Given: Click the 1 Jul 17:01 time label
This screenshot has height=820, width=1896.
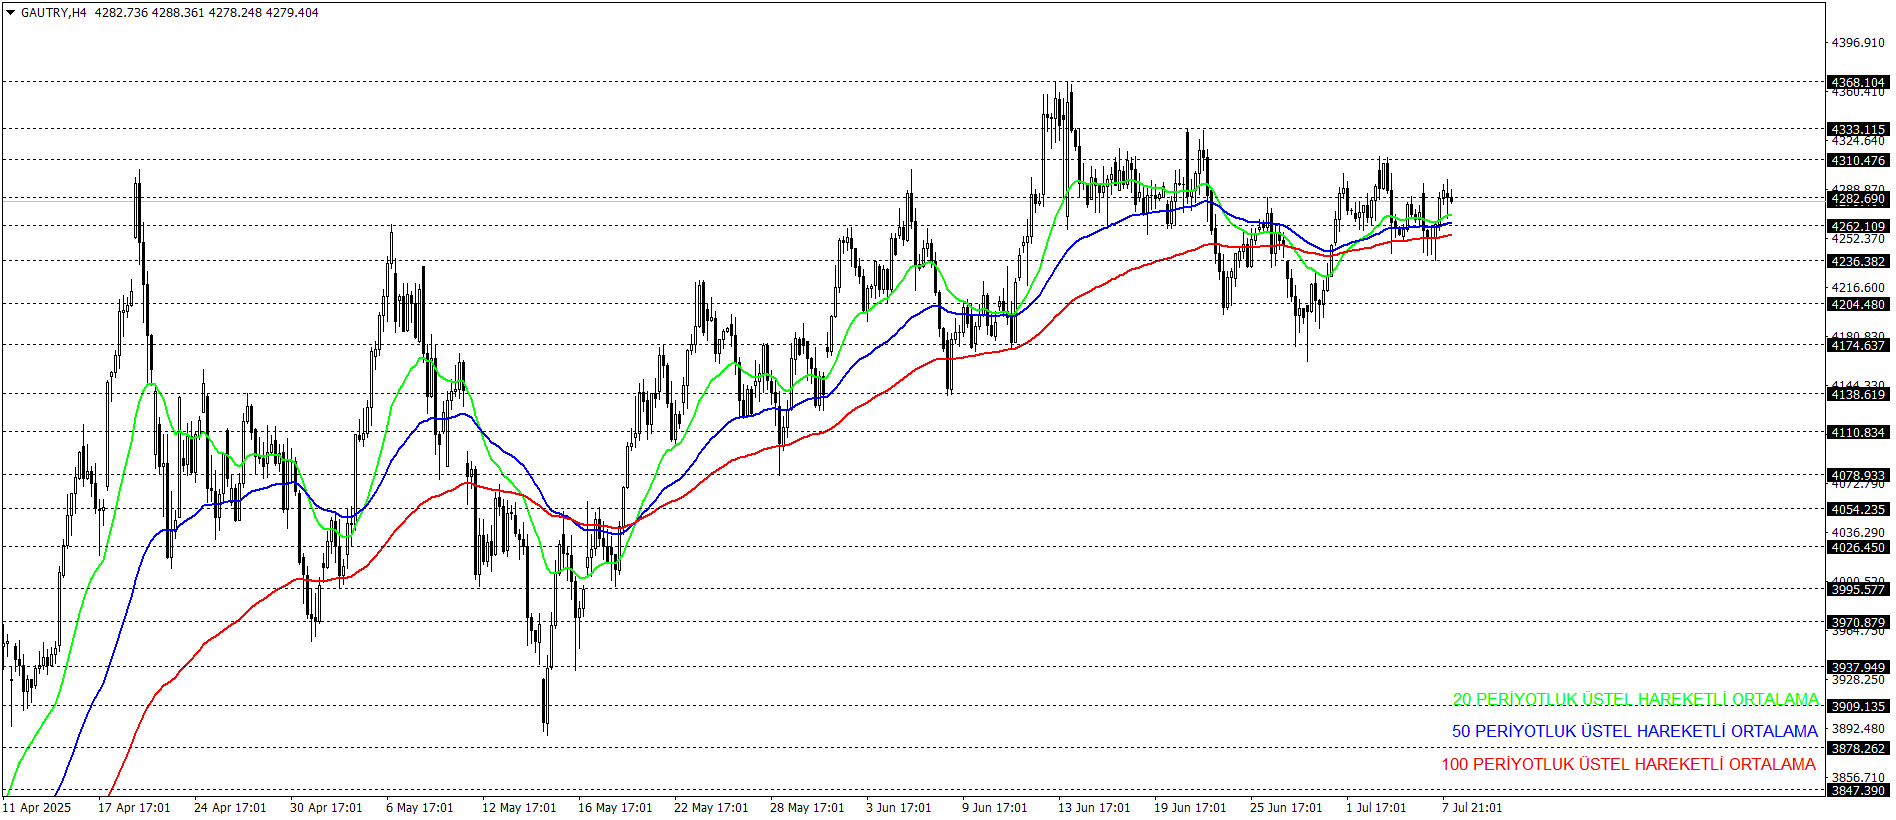Looking at the screenshot, I should tap(1376, 808).
